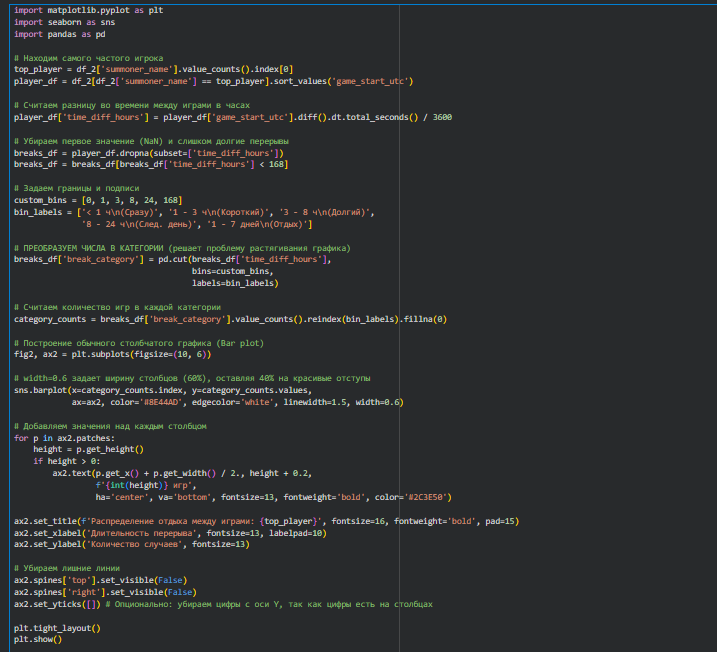This screenshot has height=652, width=717.
Task: Click the 'labels=bin_labels)' argument line
Action: coord(235,283)
